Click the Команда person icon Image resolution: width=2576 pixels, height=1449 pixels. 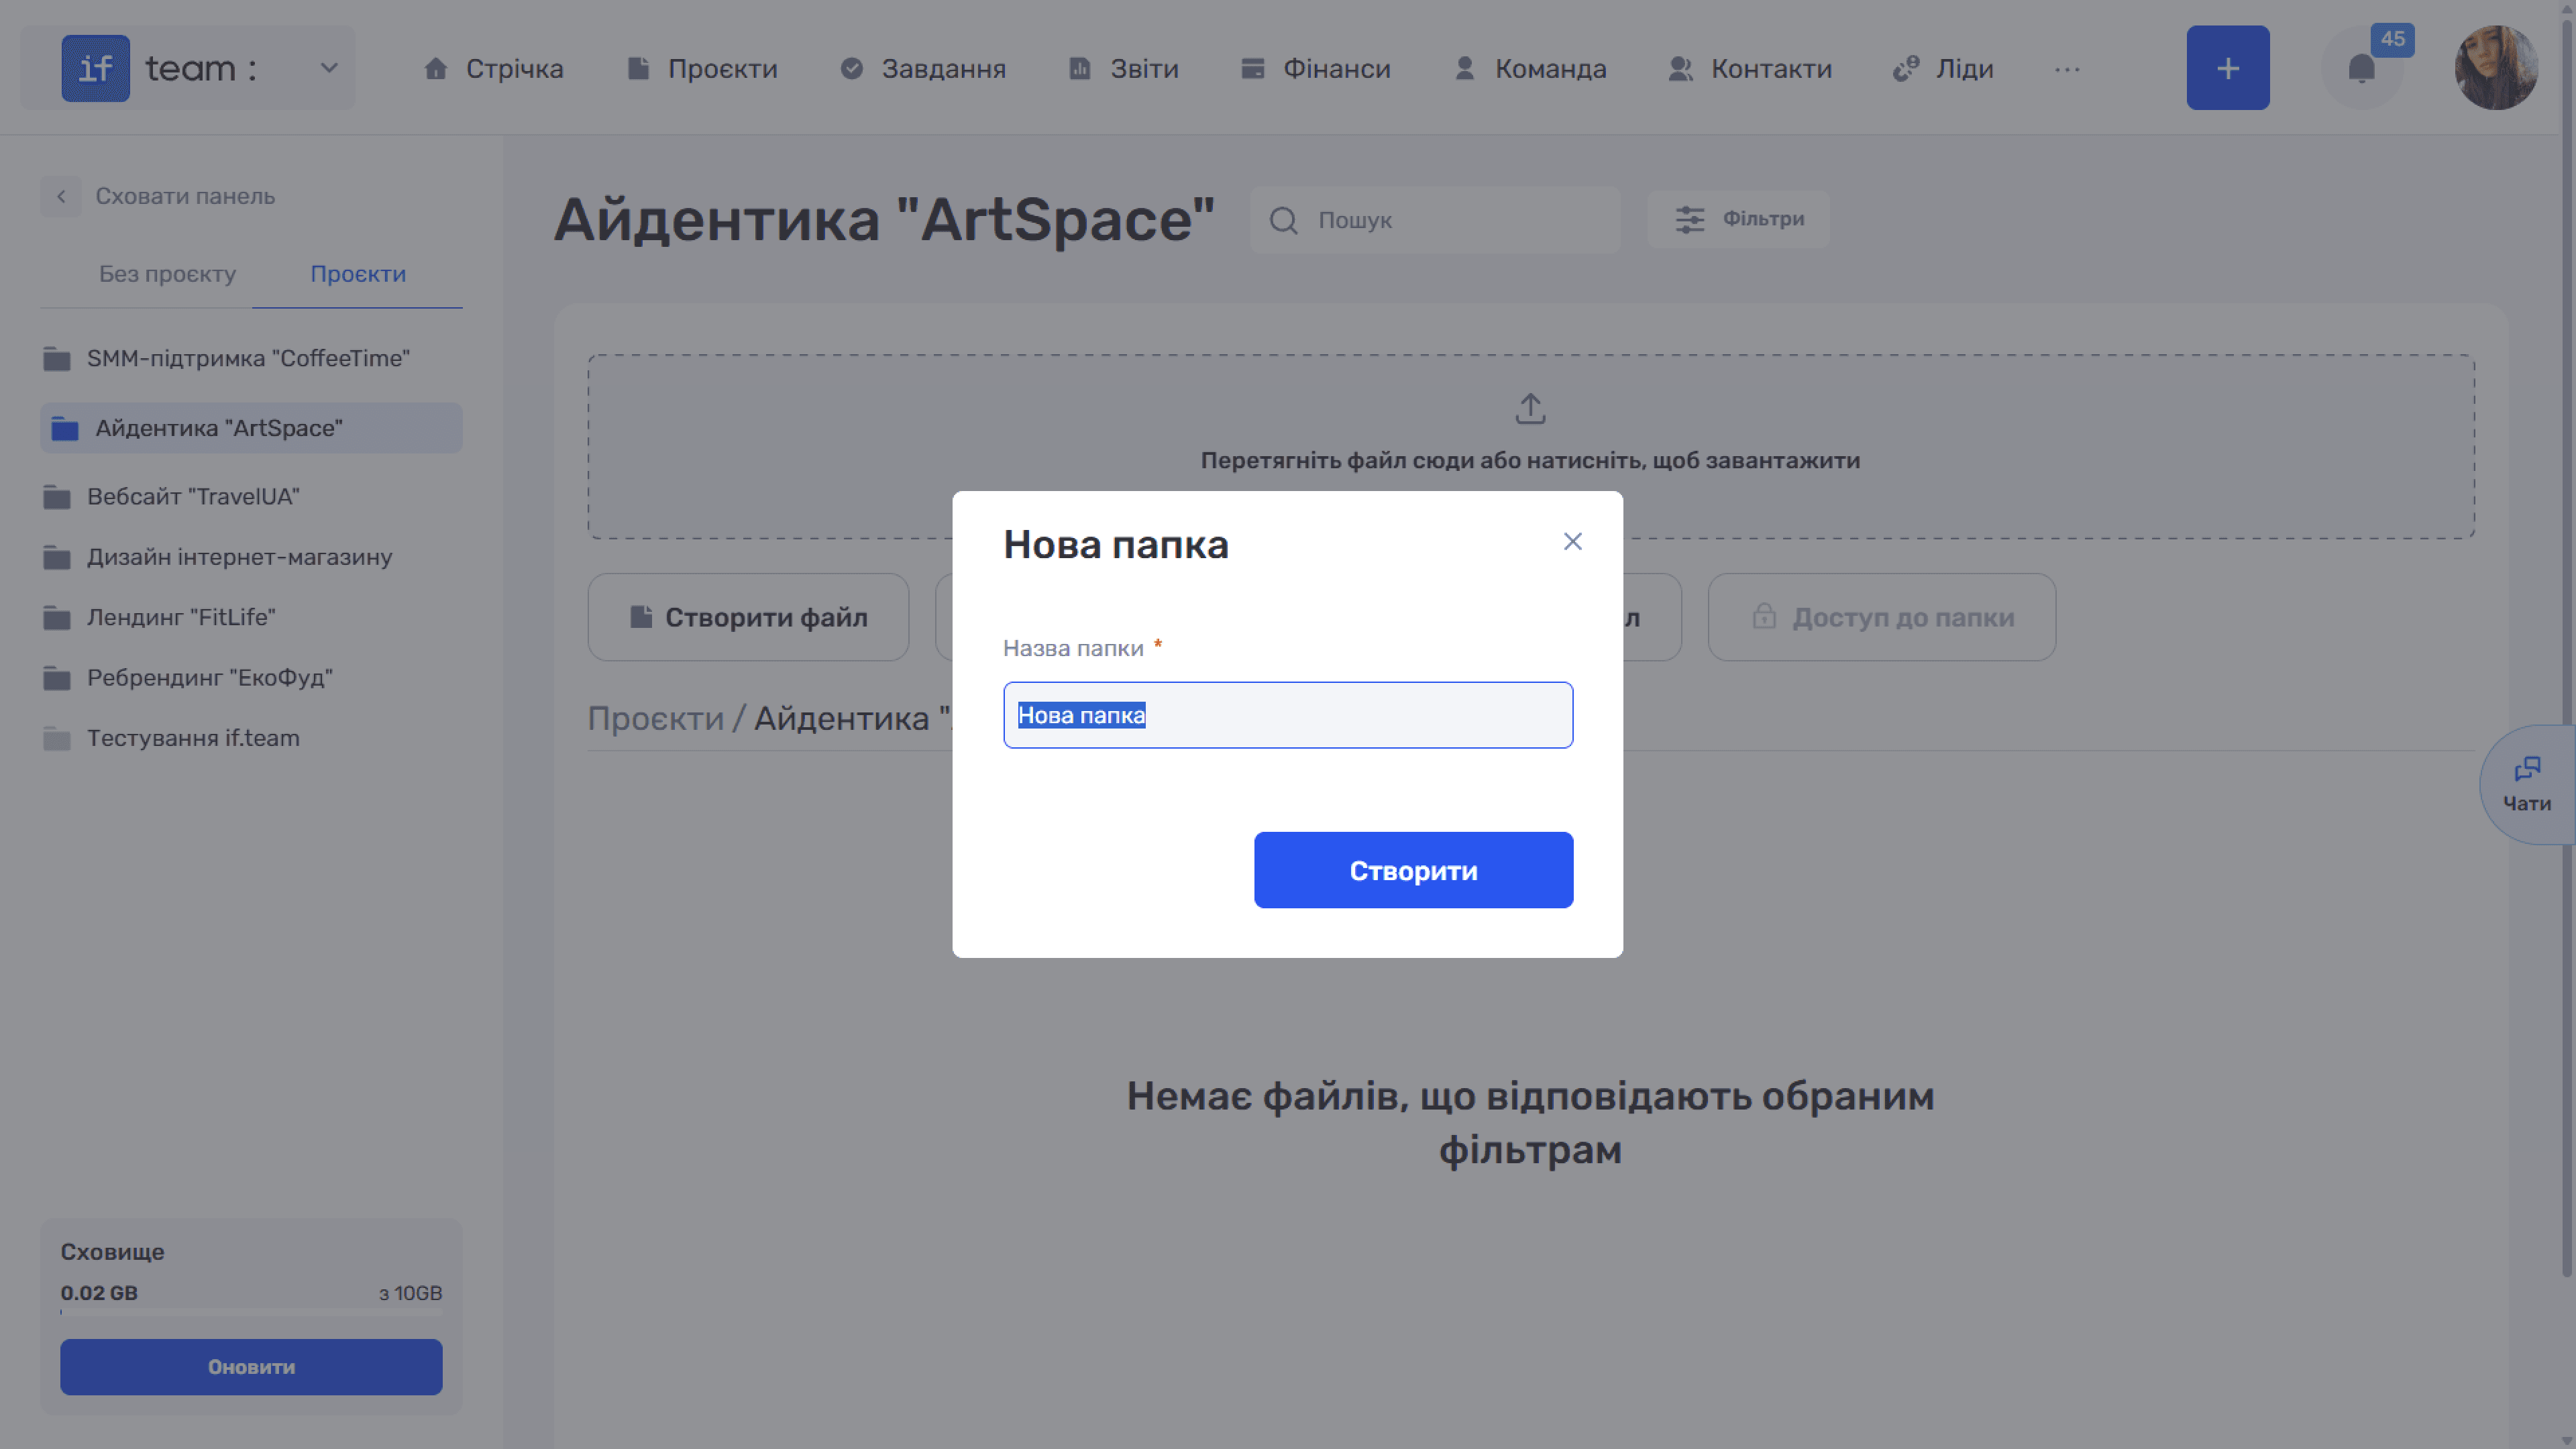click(1464, 68)
